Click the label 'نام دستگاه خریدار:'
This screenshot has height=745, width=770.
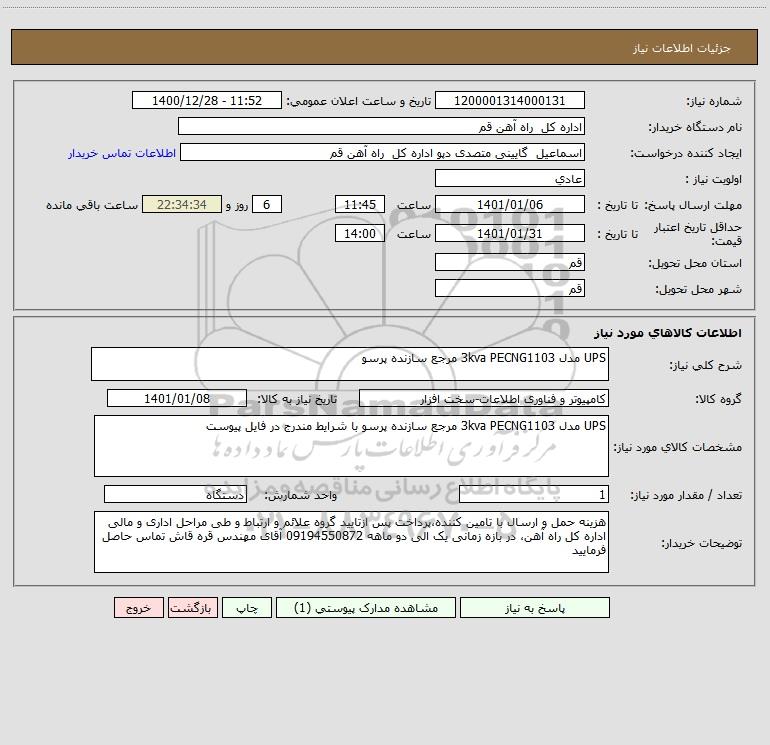tap(695, 127)
